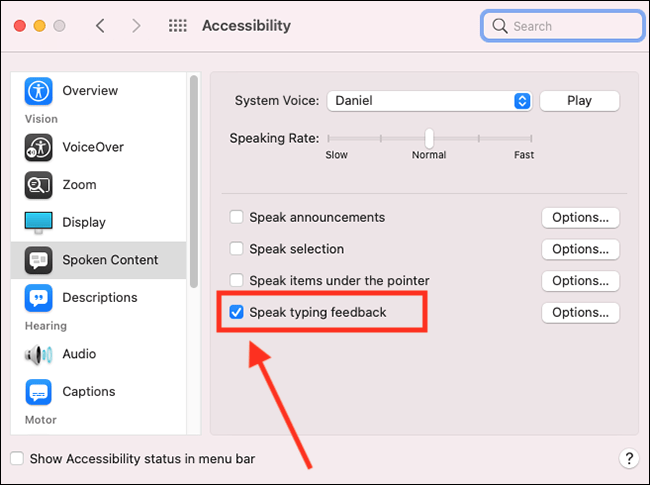Open the System Voice dropdown
This screenshot has height=485, width=650.
point(429,101)
